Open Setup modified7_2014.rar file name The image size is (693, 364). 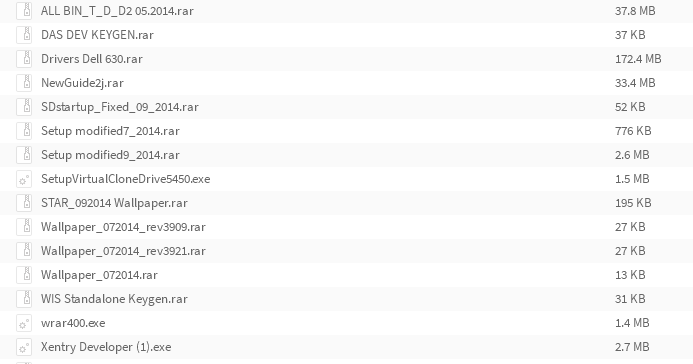[x=110, y=131]
